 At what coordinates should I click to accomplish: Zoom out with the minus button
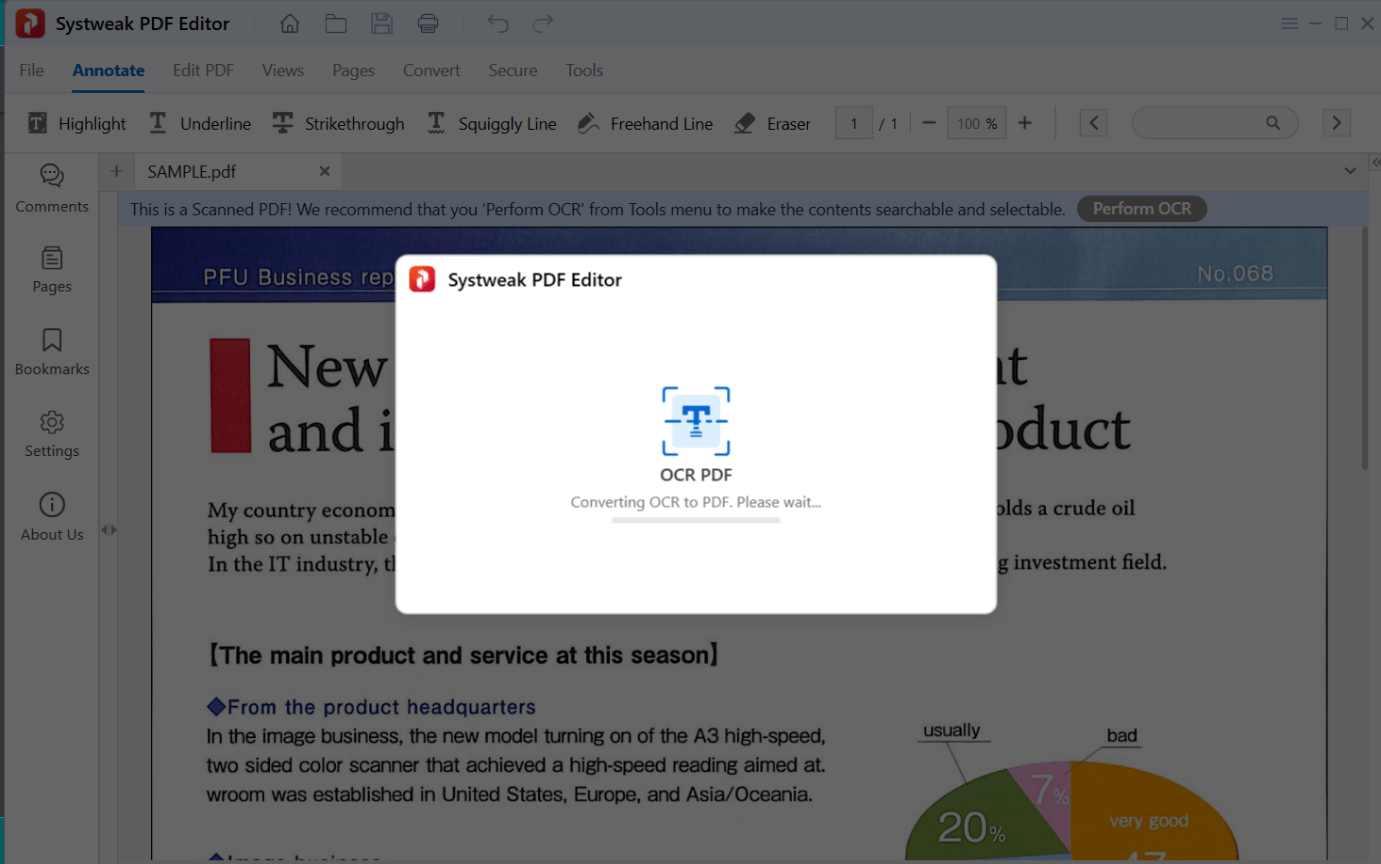point(929,123)
